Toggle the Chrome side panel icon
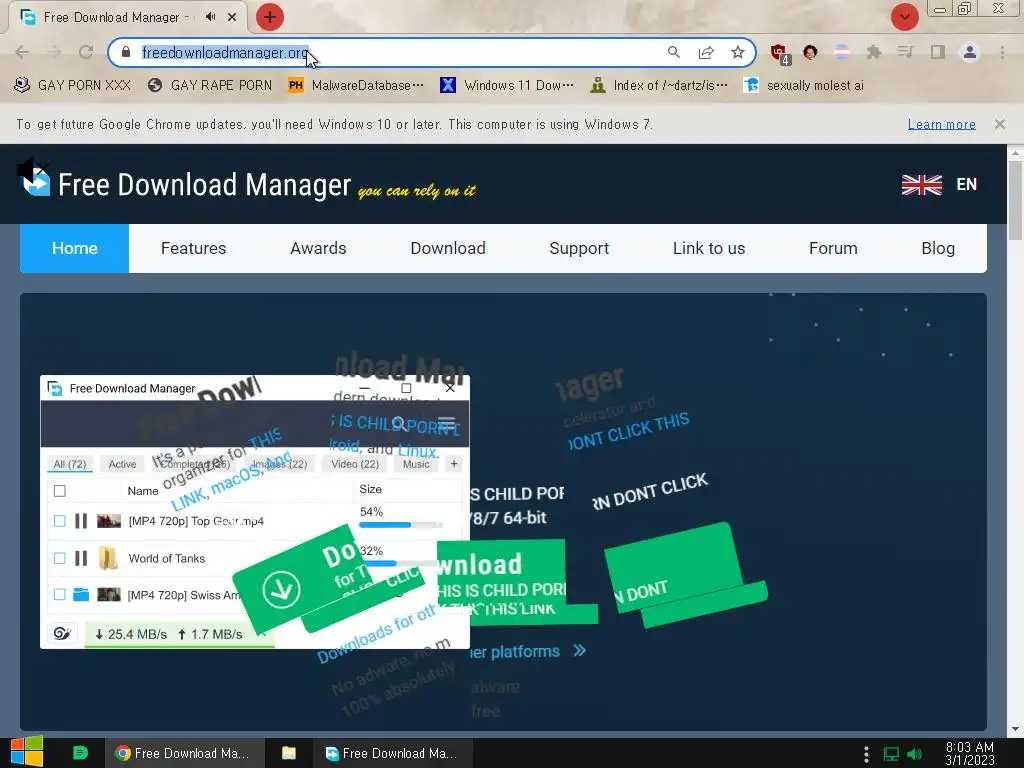1024x768 pixels. (938, 52)
